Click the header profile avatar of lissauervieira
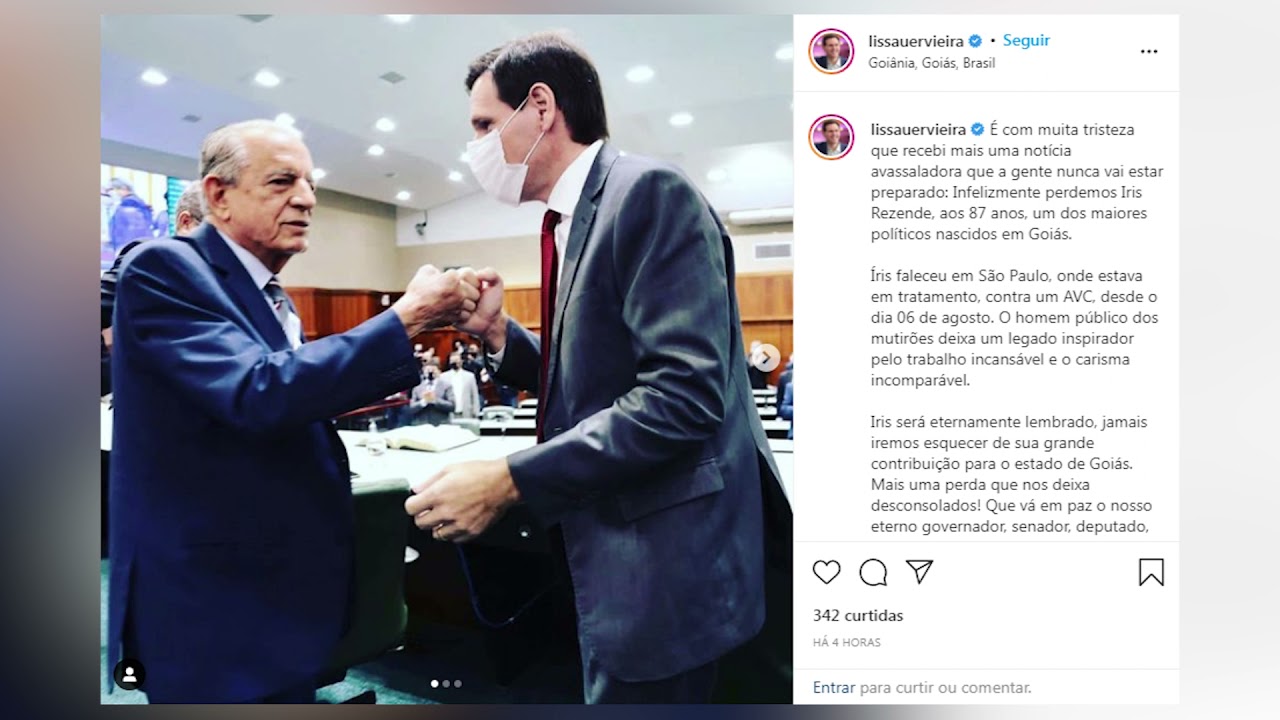The width and height of the screenshot is (1280, 720). point(831,51)
